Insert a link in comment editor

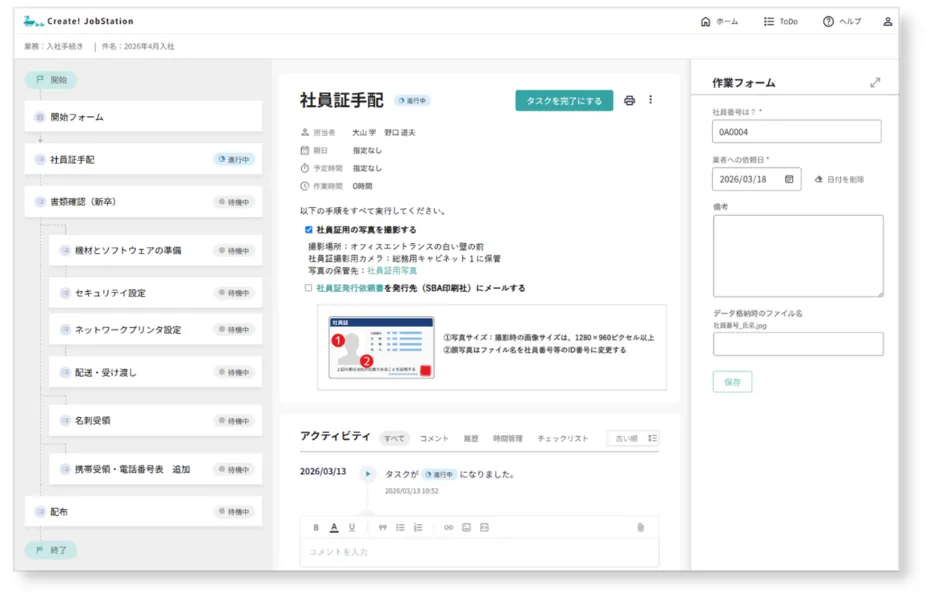[448, 528]
